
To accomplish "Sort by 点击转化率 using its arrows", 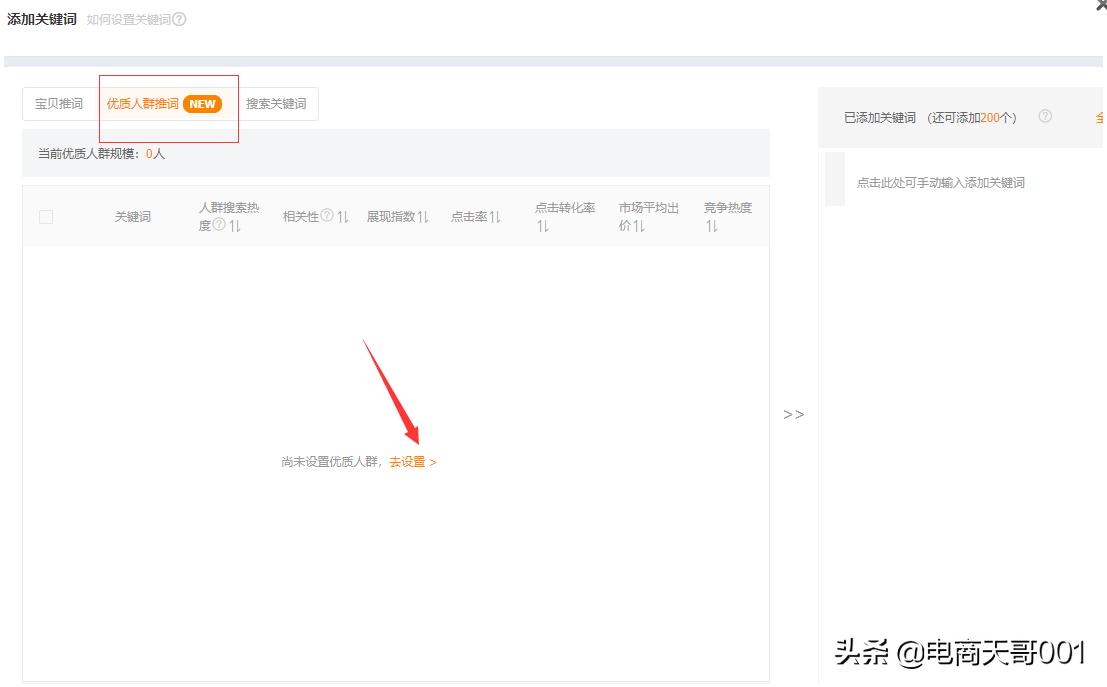I will 545,226.
